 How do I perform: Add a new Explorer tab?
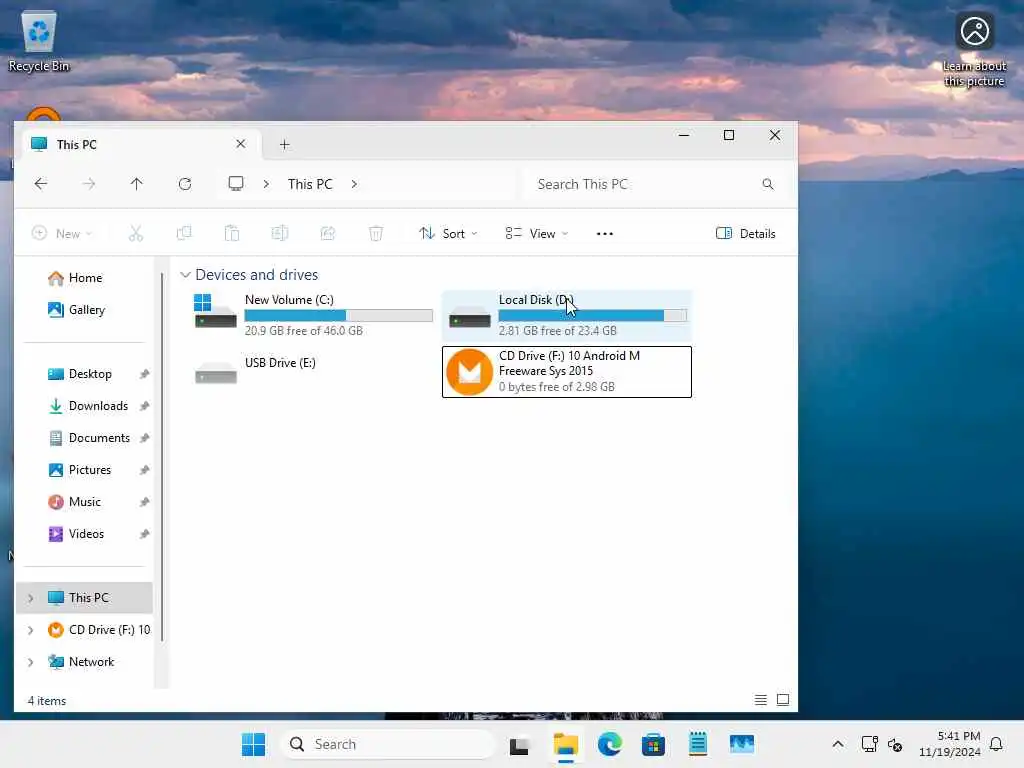[285, 144]
